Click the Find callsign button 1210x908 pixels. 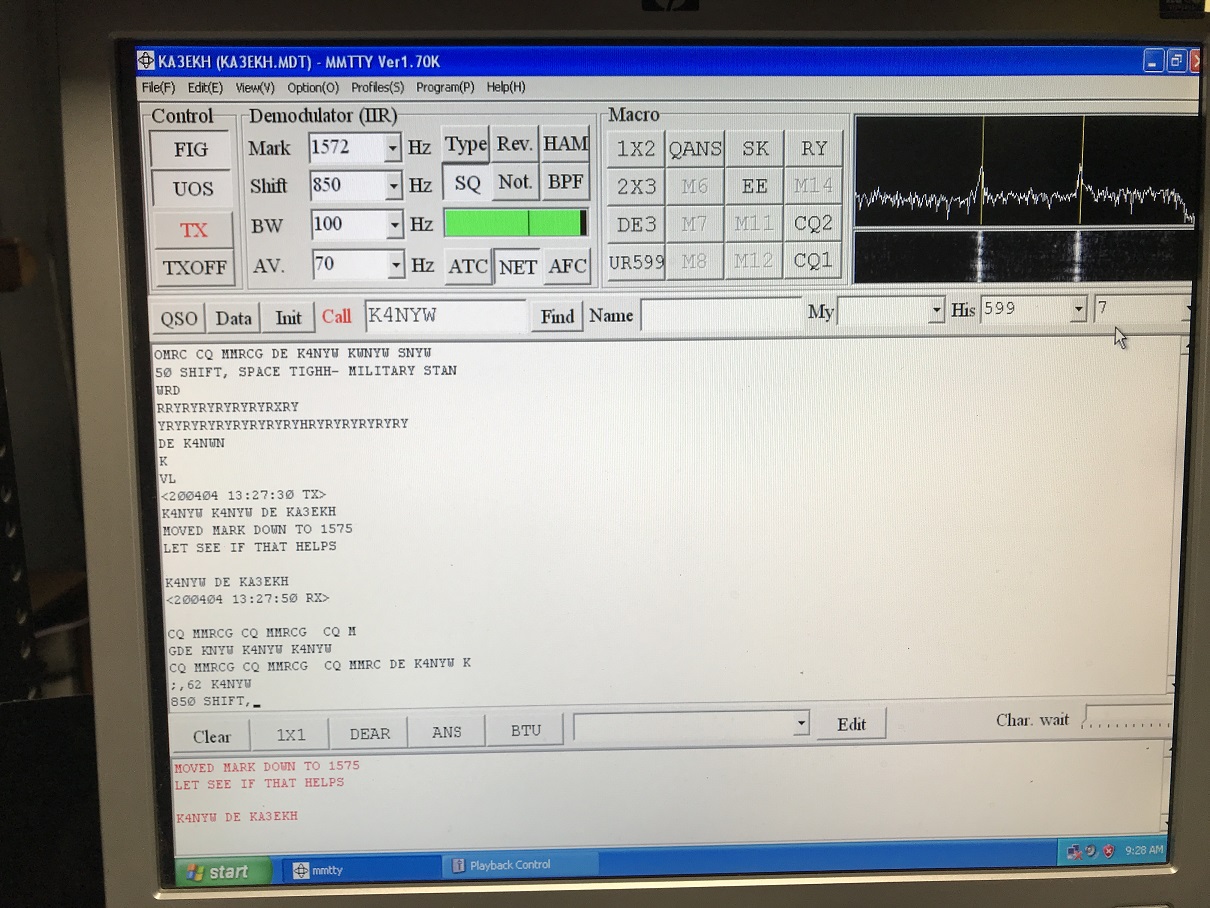(x=557, y=317)
